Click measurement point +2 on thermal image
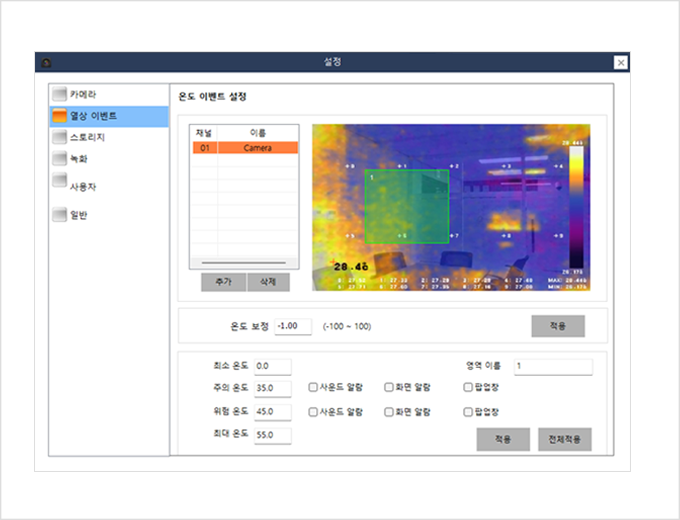The image size is (680, 520). point(454,166)
